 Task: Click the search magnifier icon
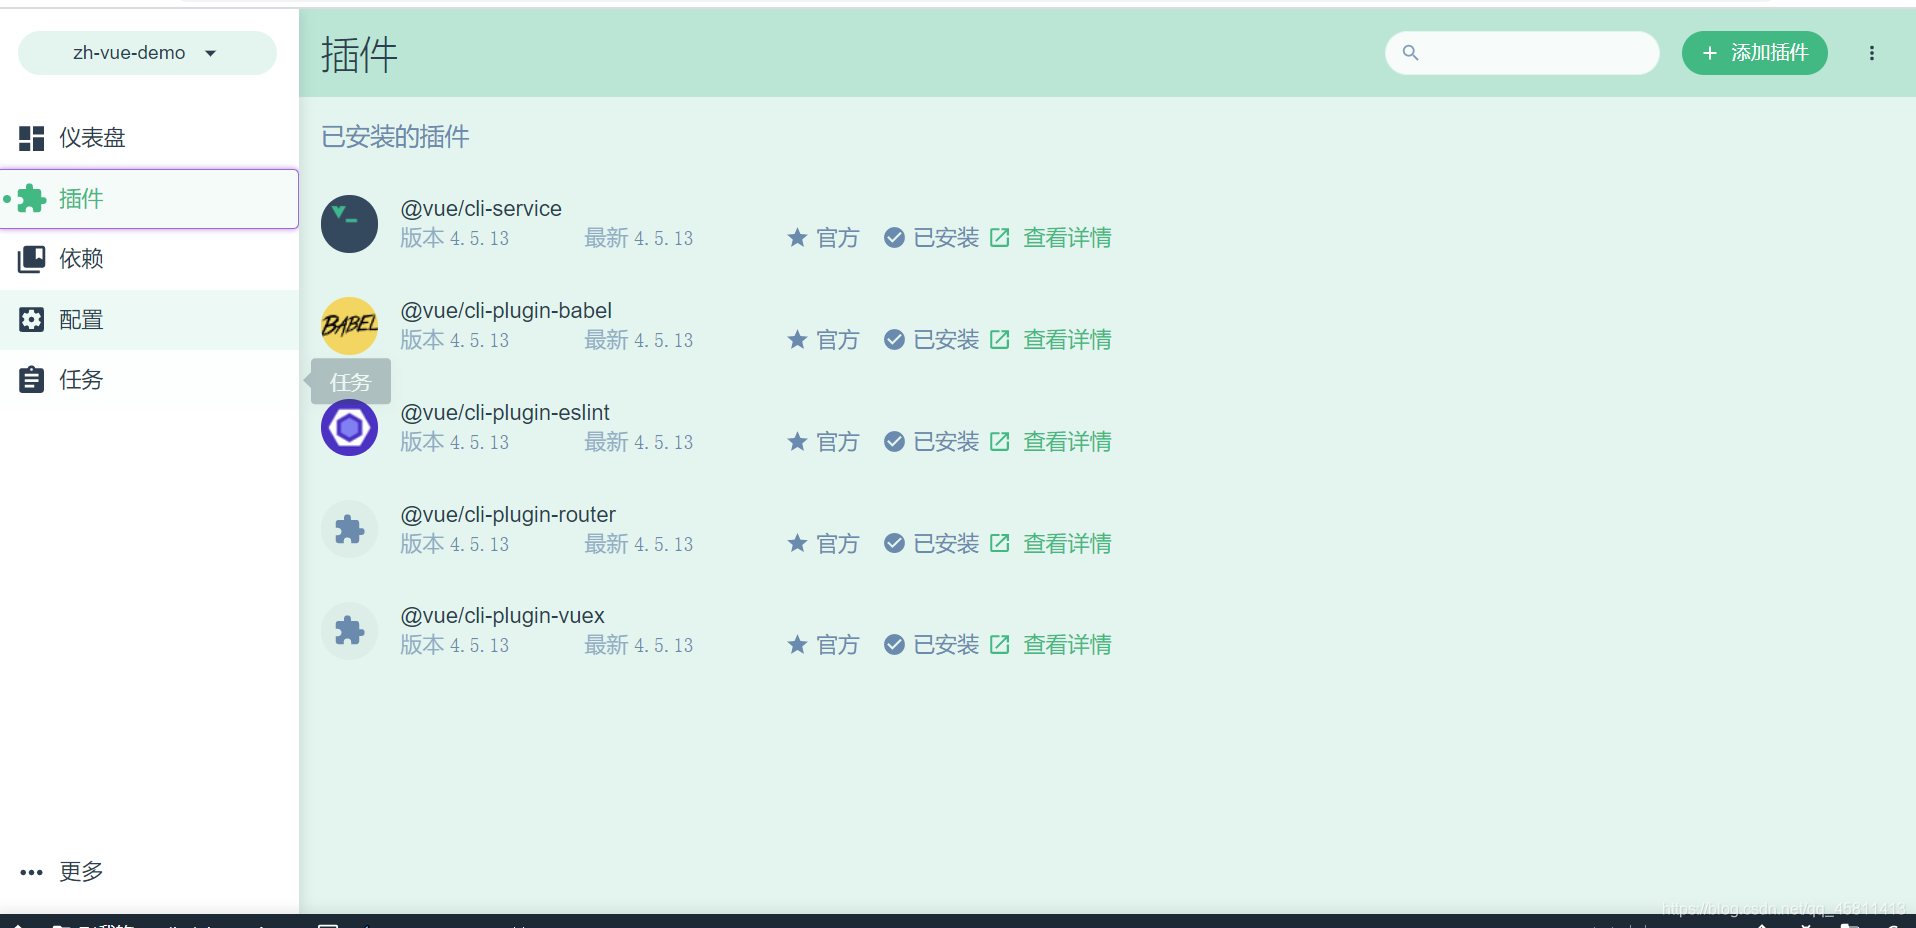coord(1410,53)
